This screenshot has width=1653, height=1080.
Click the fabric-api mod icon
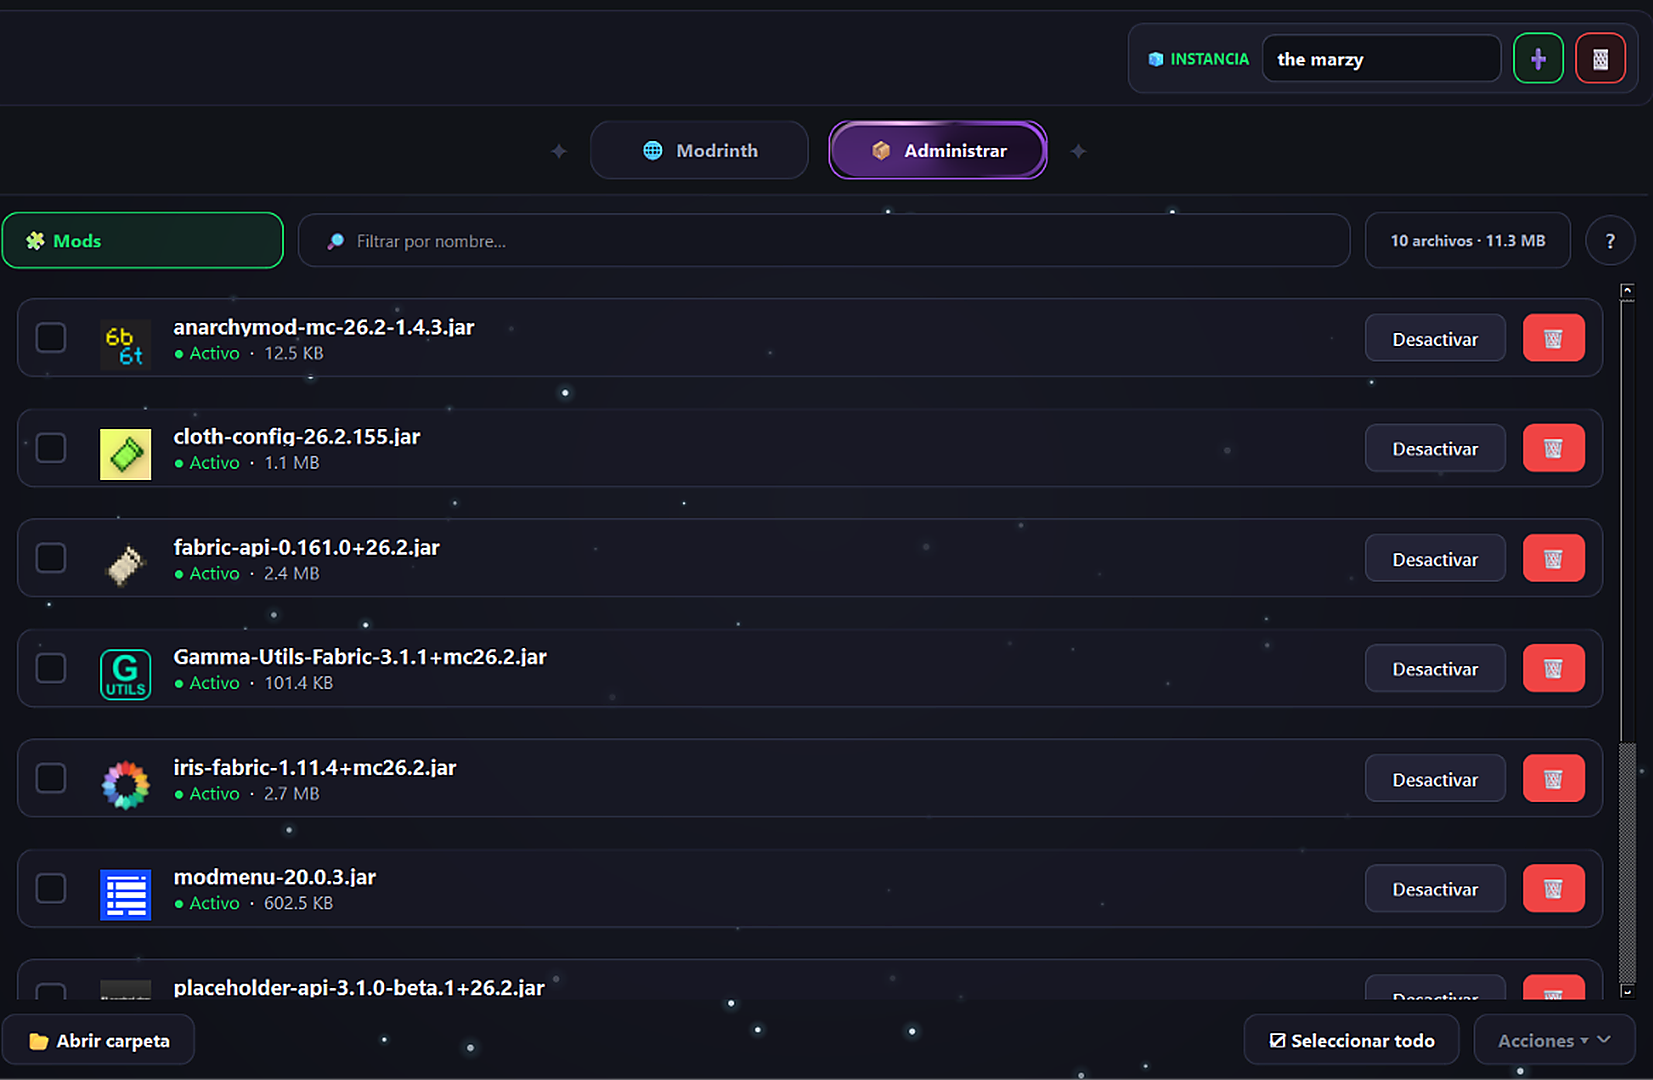tap(125, 564)
